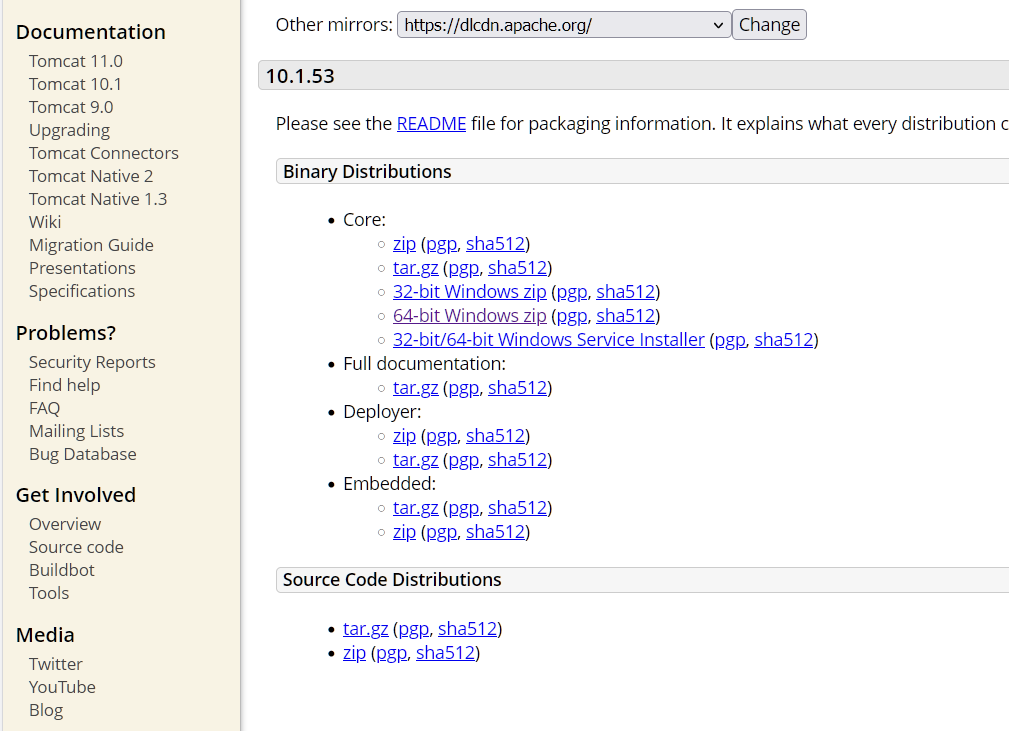This screenshot has width=1009, height=731.
Task: Download 32-bit/64-bit Windows Service Installer
Action: coord(549,340)
